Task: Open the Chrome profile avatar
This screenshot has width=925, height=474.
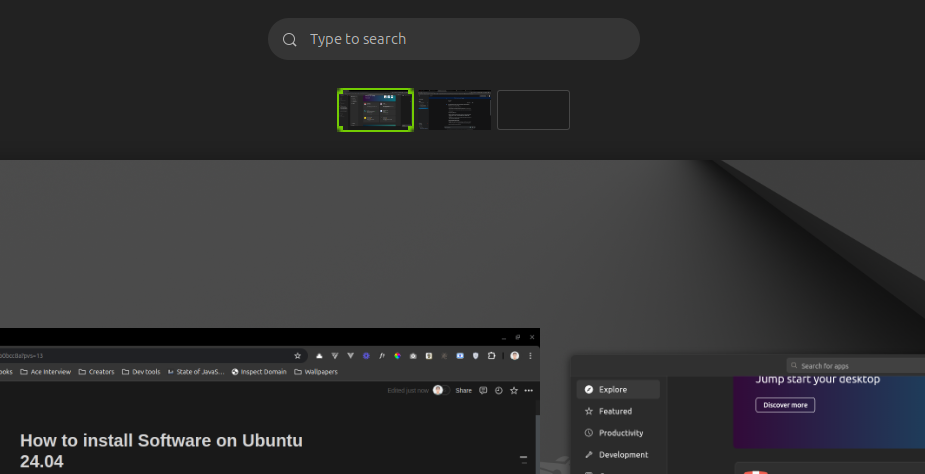Action: pyautogui.click(x=514, y=356)
